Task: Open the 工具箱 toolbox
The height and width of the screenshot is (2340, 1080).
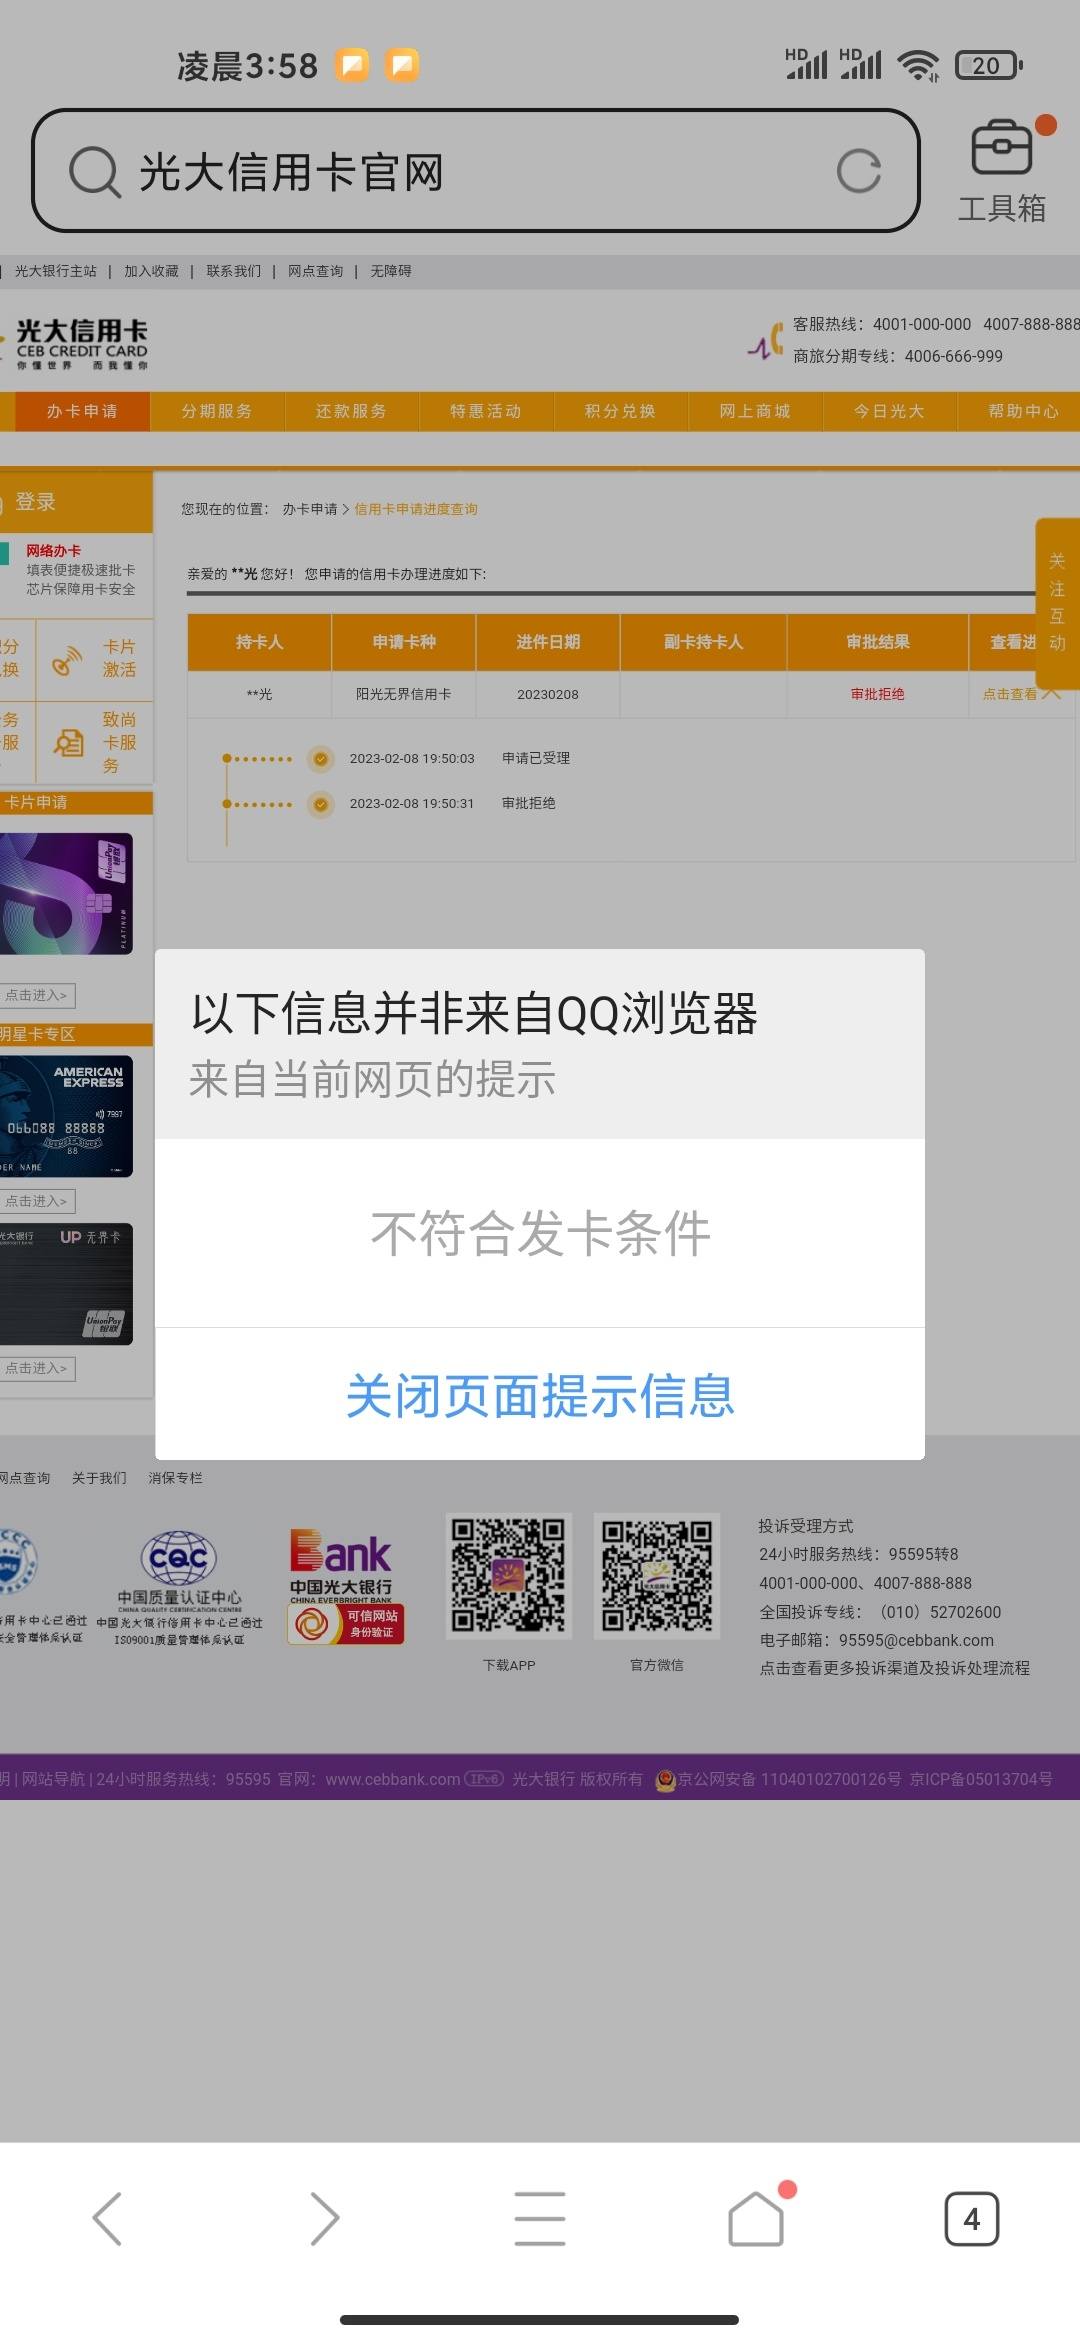Action: point(1002,172)
